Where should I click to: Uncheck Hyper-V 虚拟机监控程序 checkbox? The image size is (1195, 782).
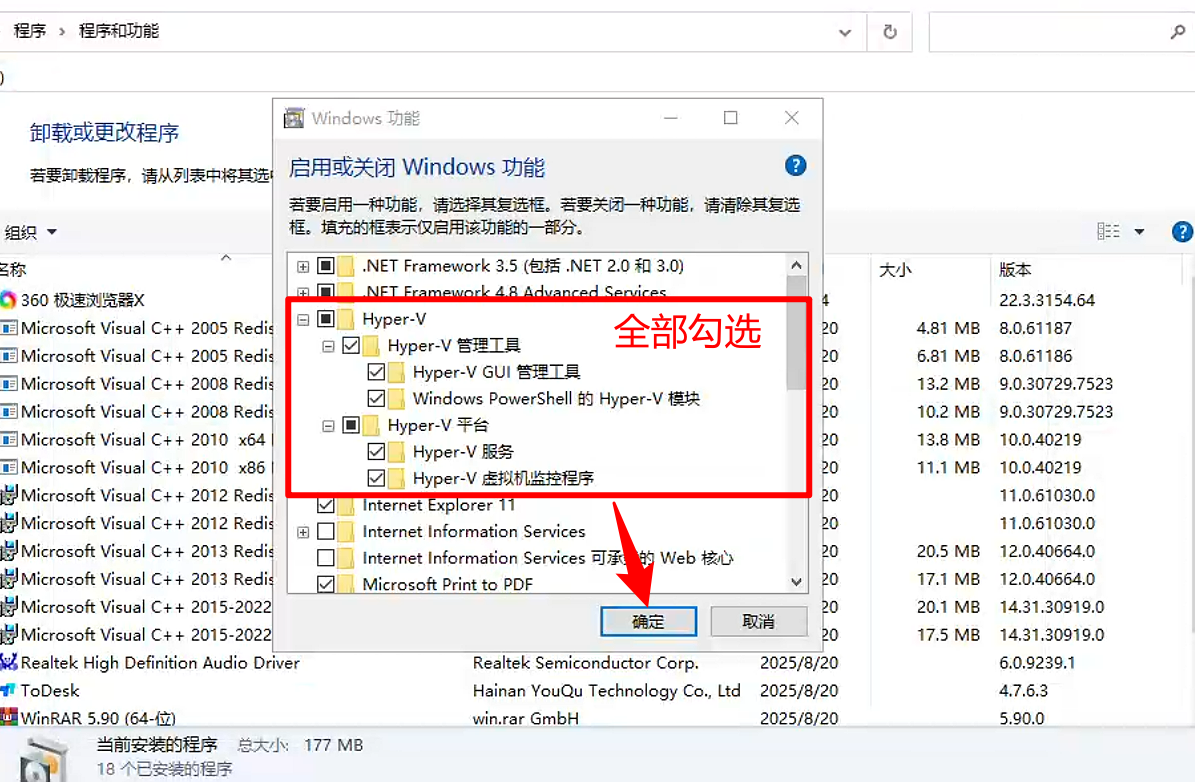(376, 479)
